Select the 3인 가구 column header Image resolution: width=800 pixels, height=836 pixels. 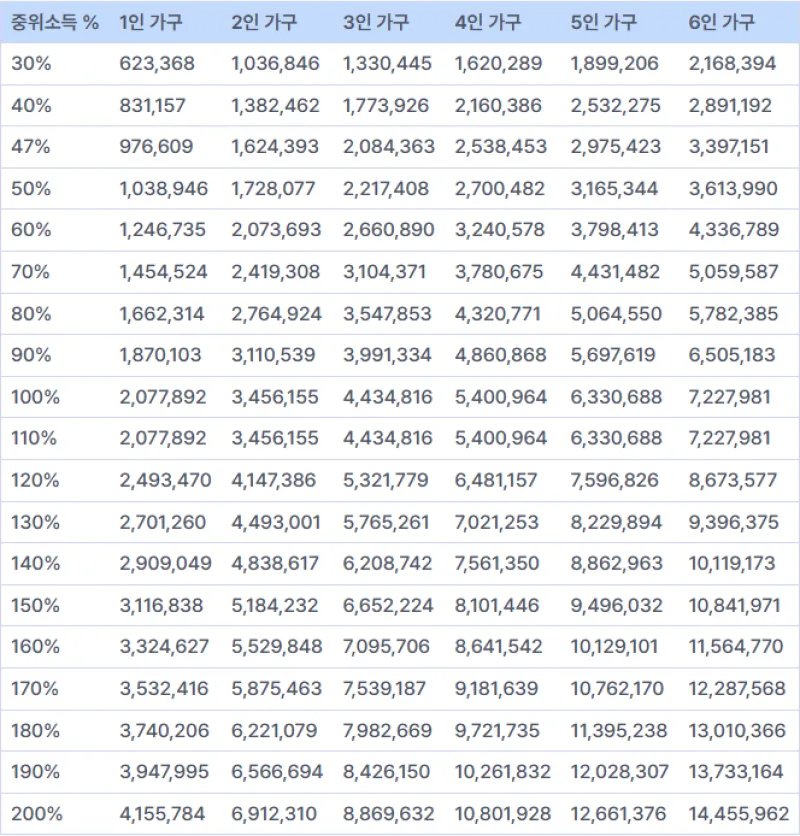(x=375, y=23)
